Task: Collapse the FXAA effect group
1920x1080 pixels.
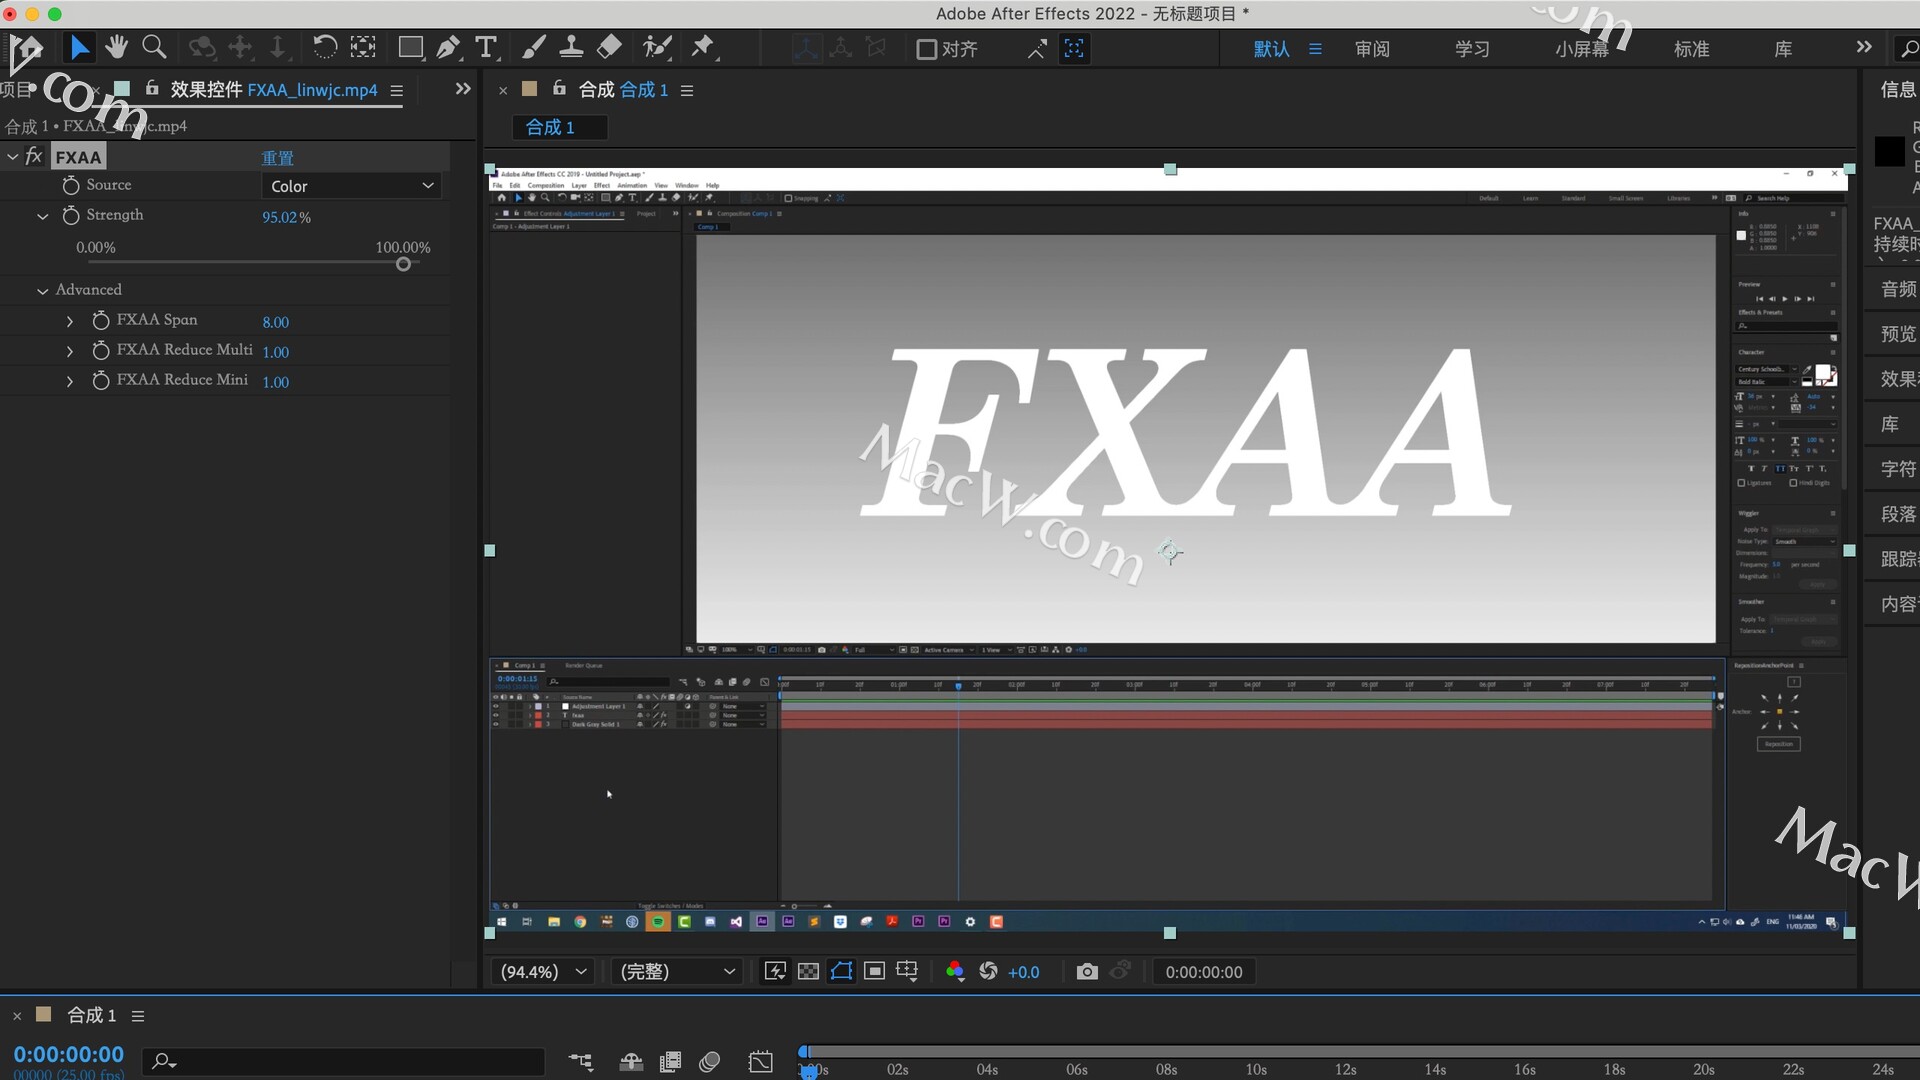Action: tap(12, 157)
